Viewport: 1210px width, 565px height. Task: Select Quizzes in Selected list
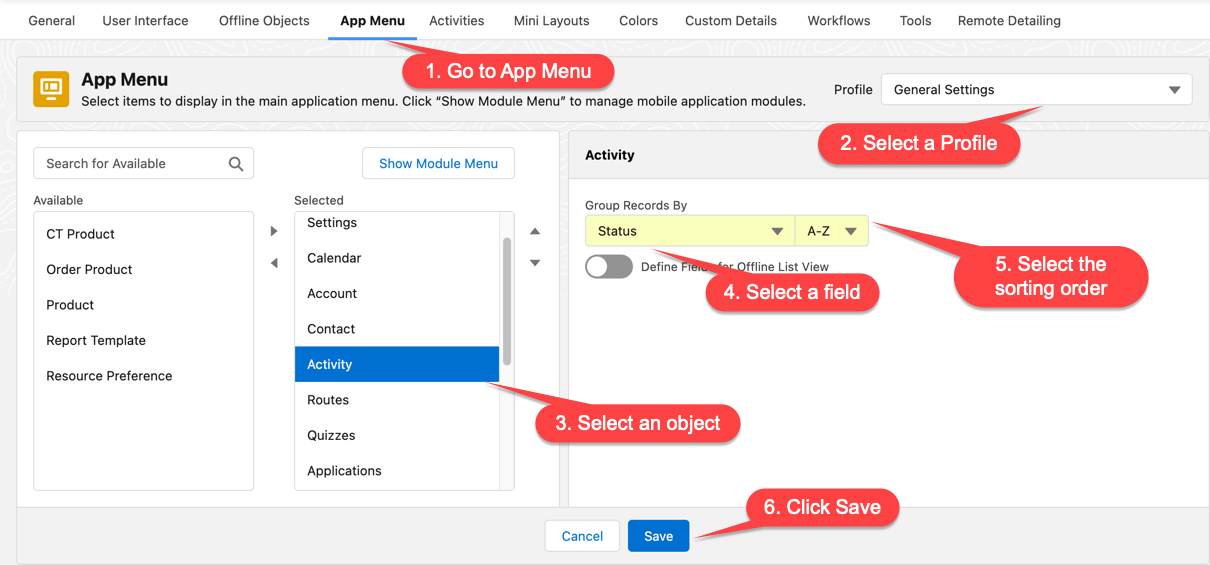point(397,436)
